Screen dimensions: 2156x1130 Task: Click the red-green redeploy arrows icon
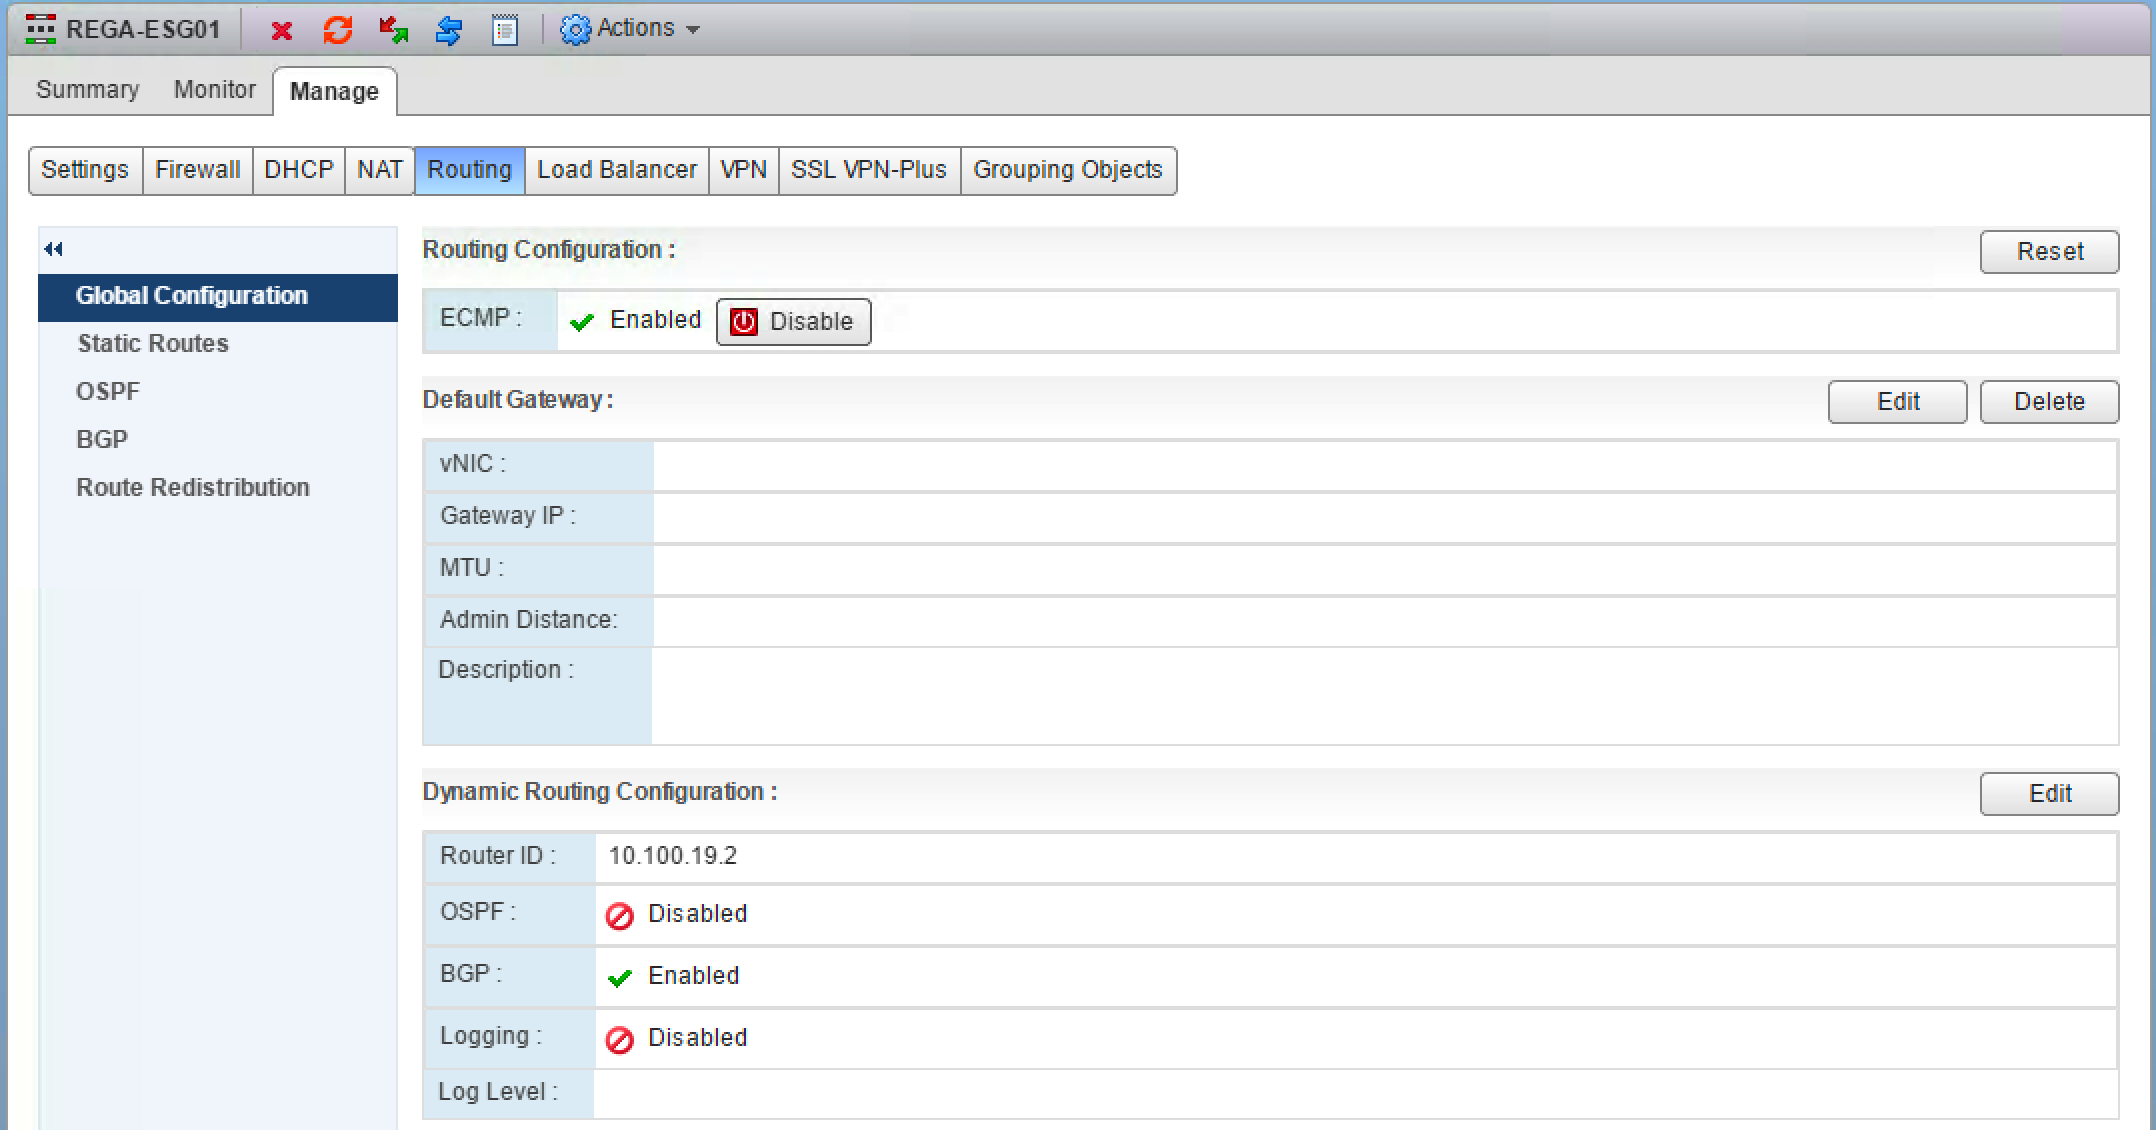[x=393, y=30]
